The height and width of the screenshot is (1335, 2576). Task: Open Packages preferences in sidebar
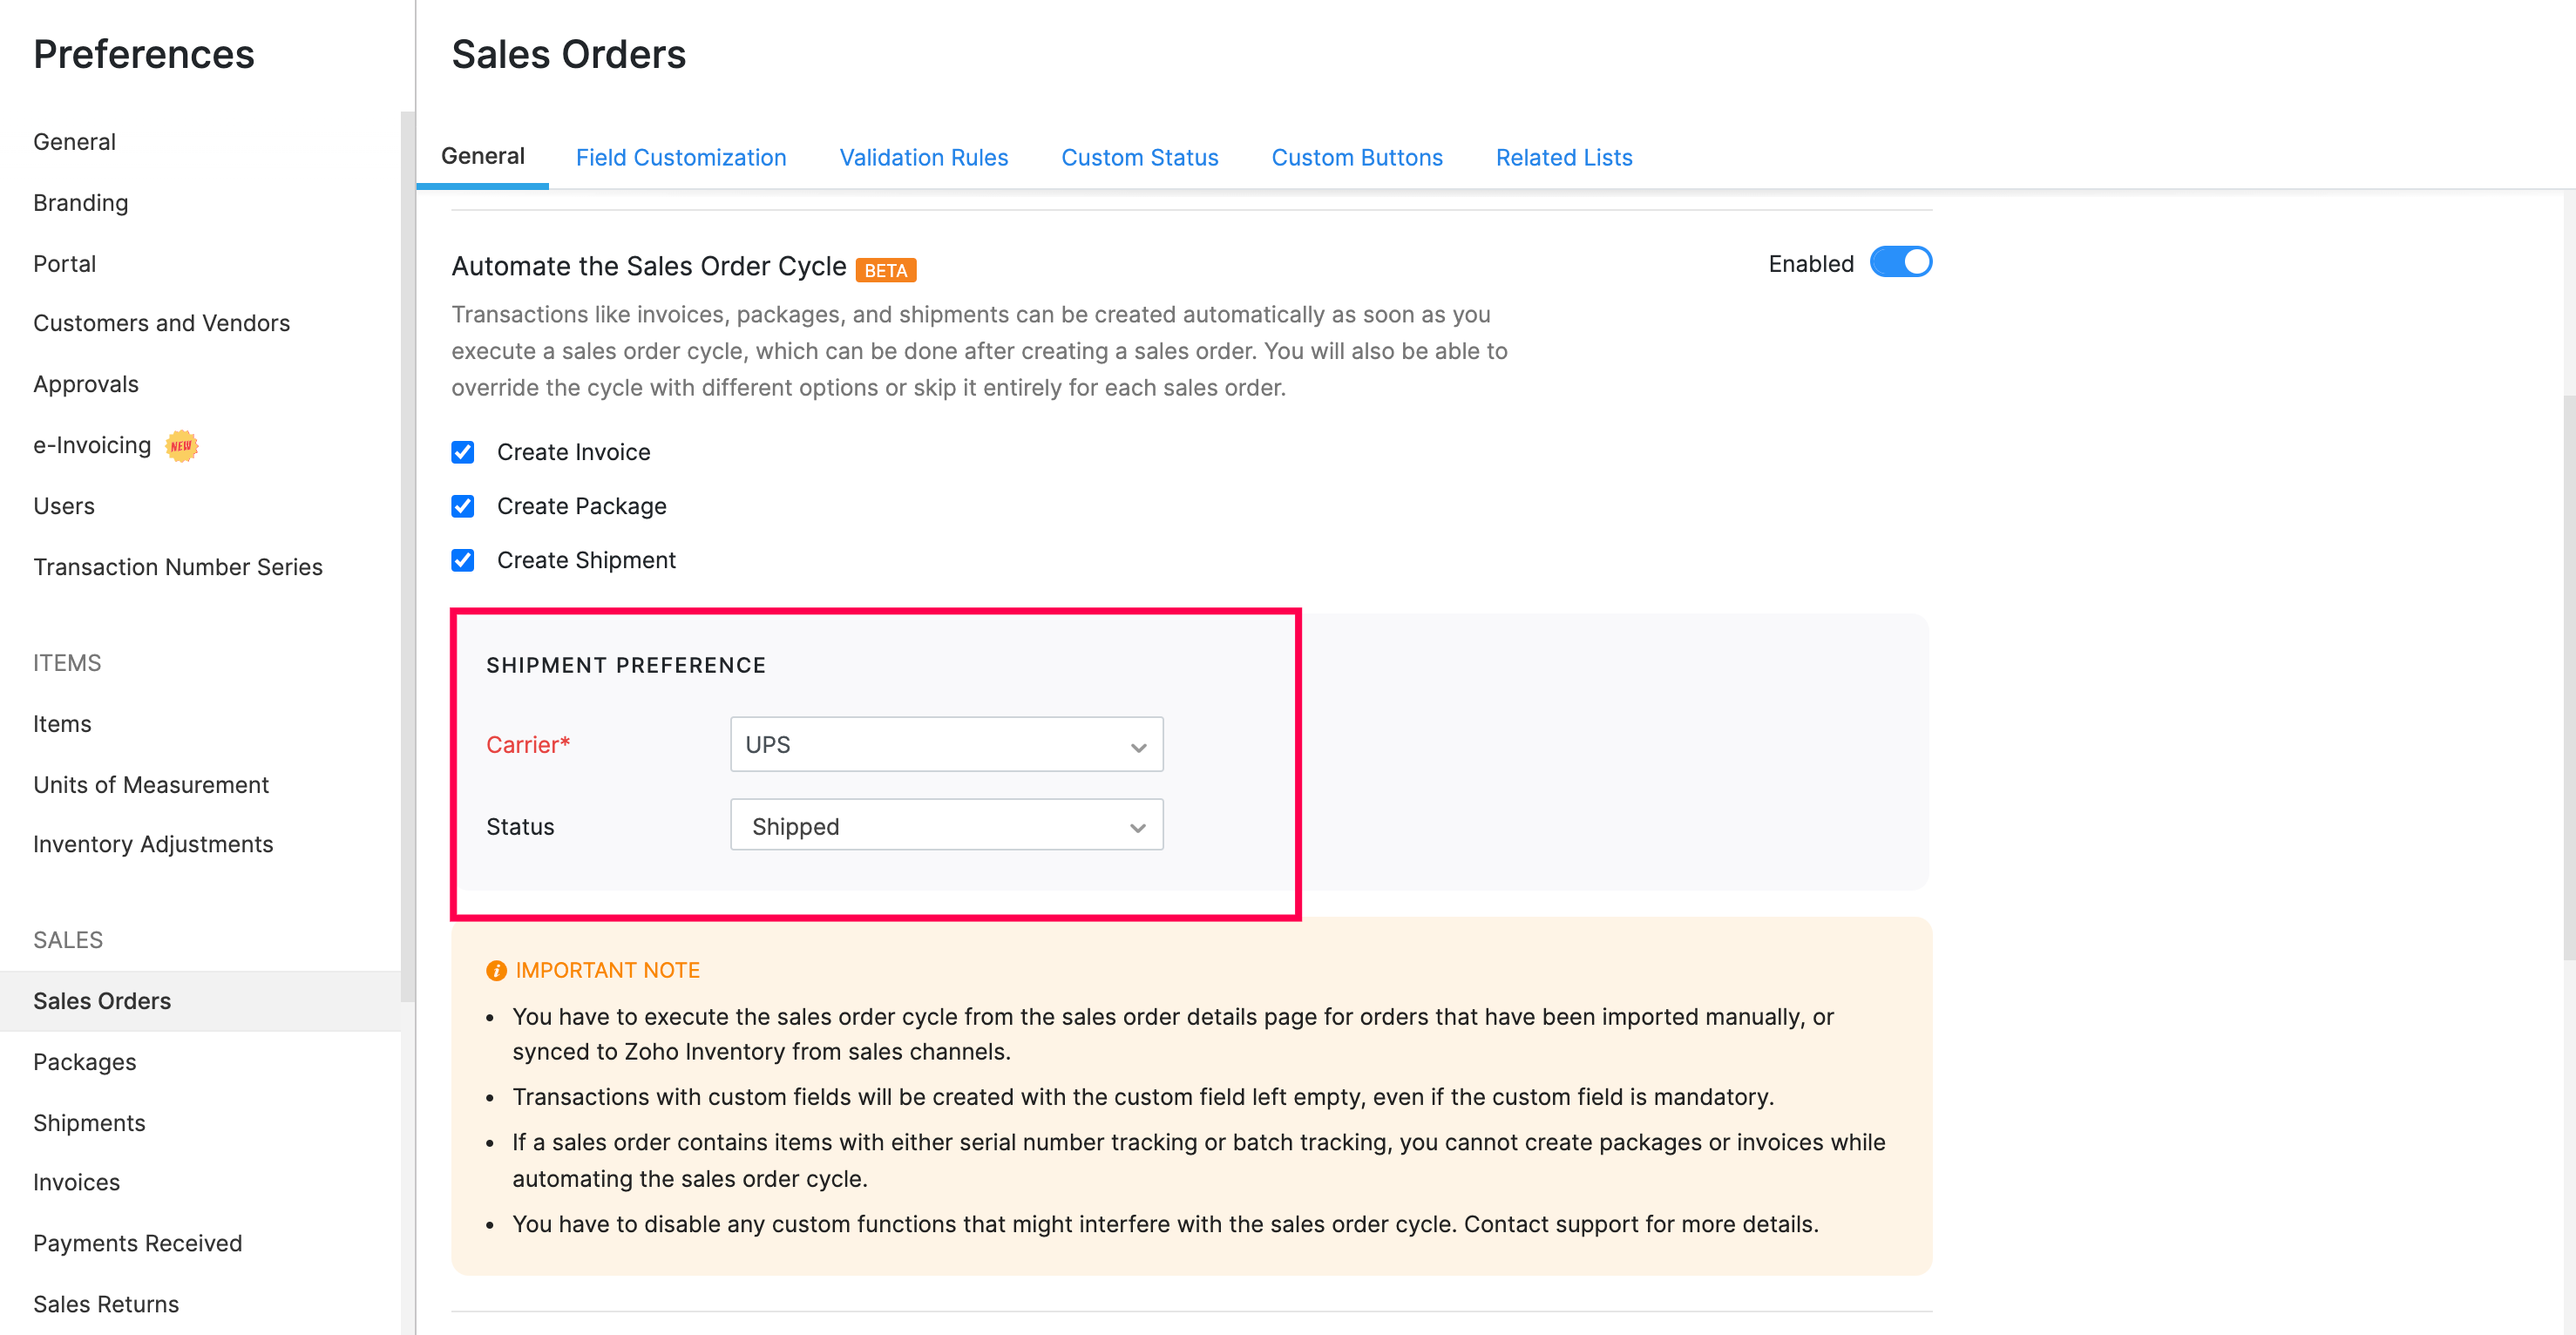[x=85, y=1061]
